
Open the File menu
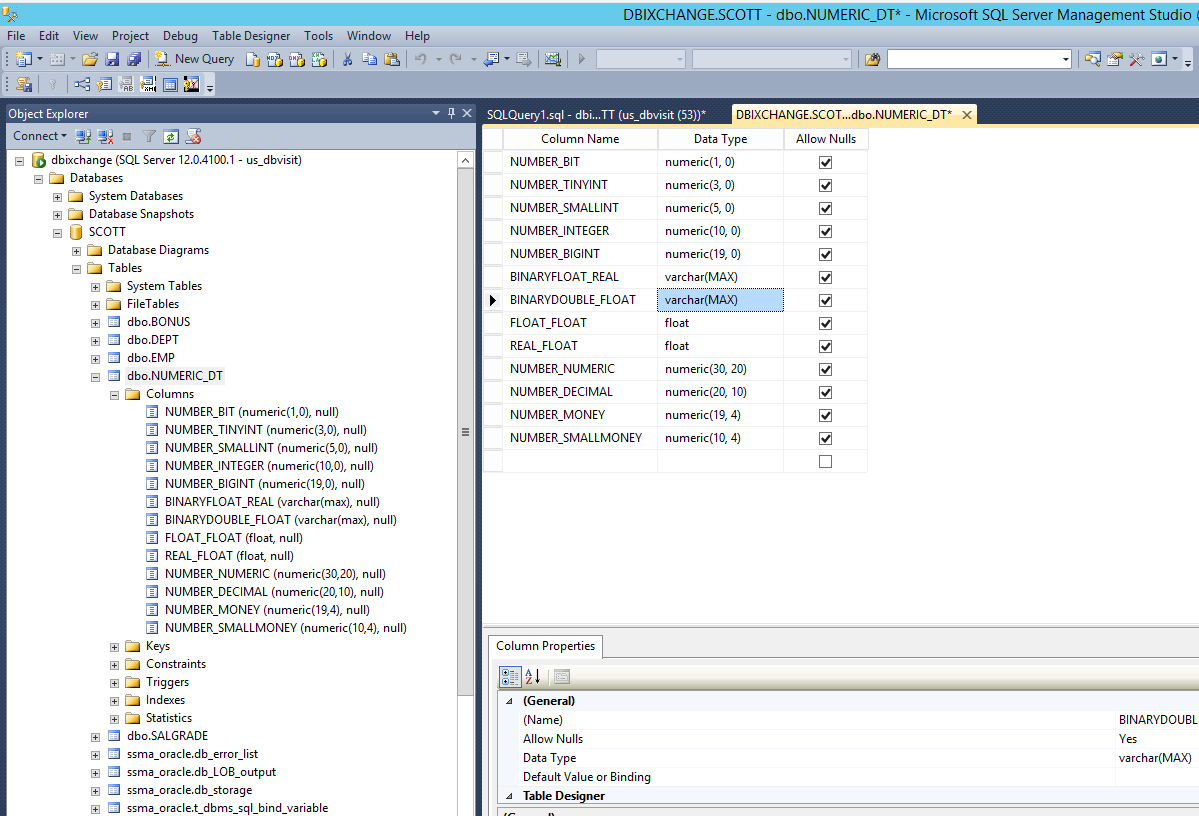click(x=16, y=36)
